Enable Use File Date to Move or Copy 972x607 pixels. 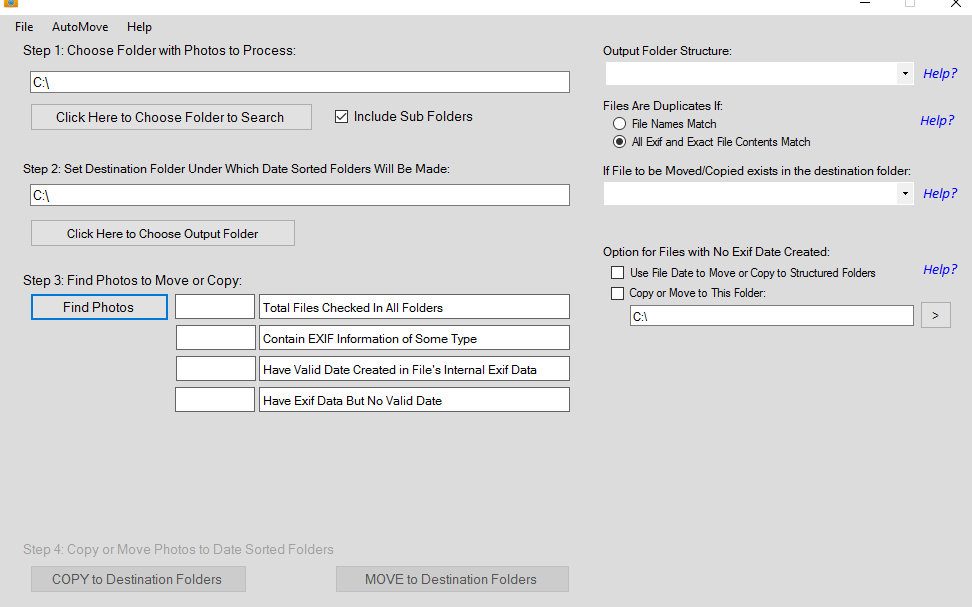(x=617, y=273)
